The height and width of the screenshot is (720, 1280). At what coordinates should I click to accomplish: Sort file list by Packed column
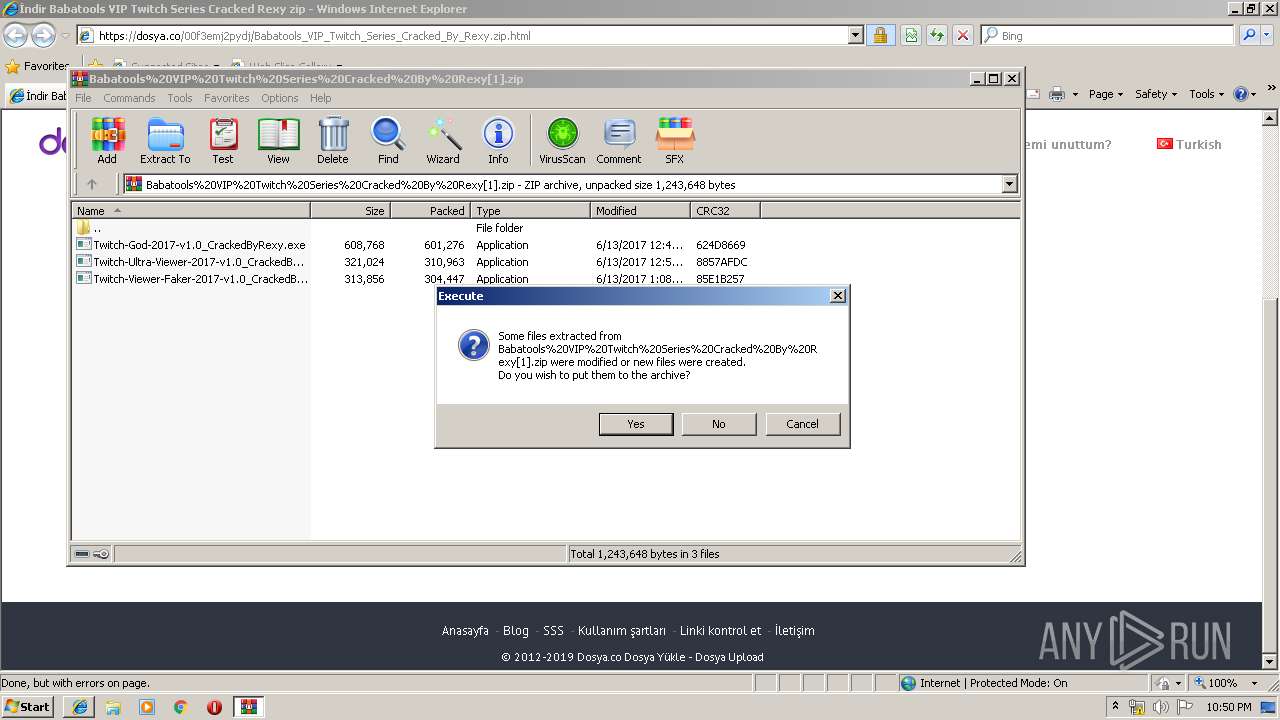431,211
